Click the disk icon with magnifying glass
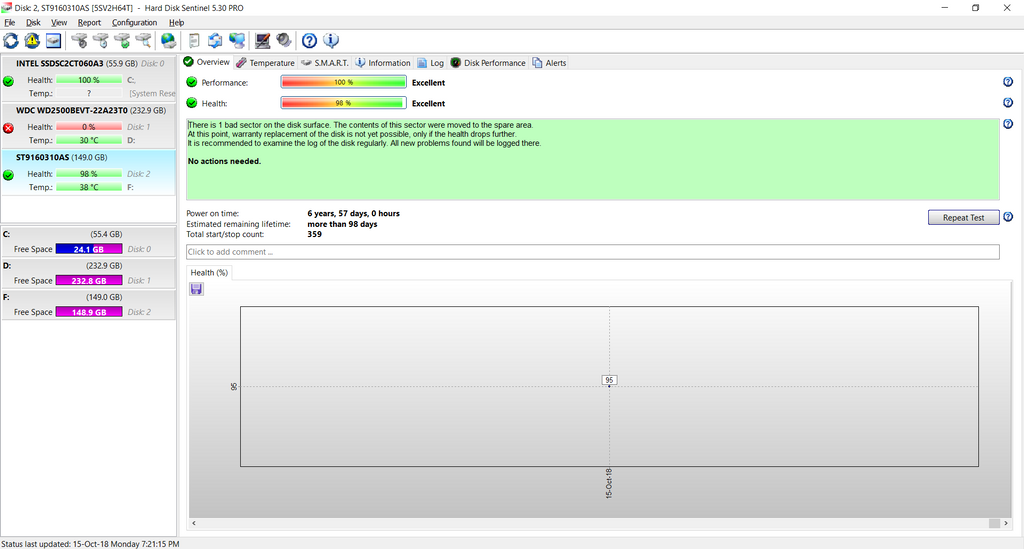The width and height of the screenshot is (1024, 549). point(143,40)
